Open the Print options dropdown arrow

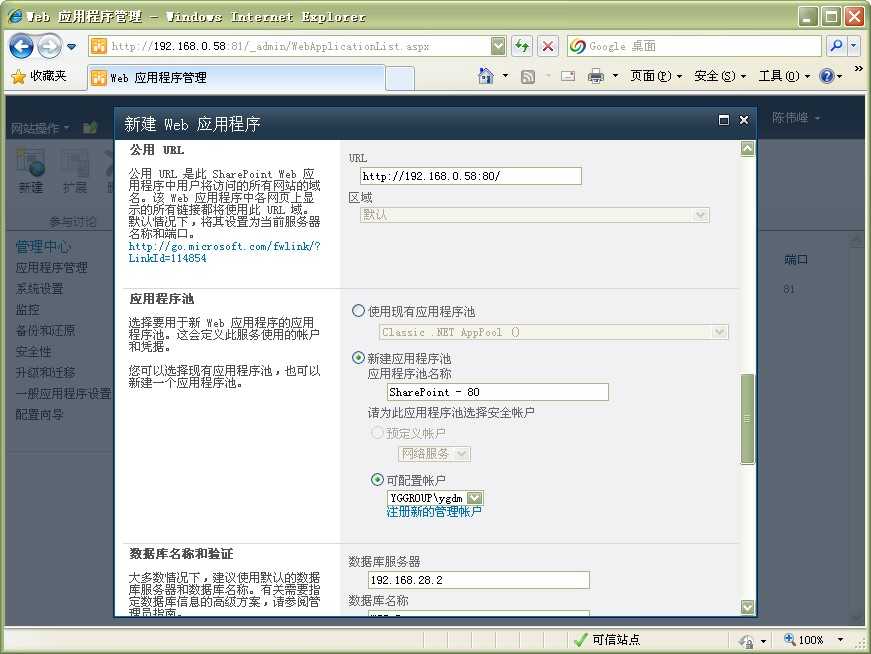pyautogui.click(x=615, y=76)
